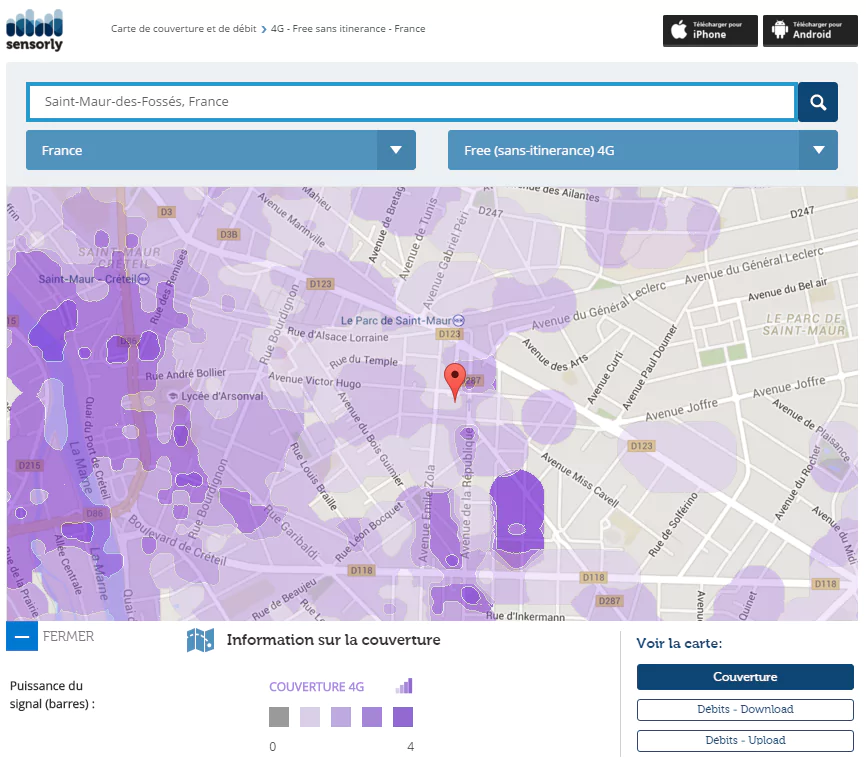The height and width of the screenshot is (760, 866).
Task: Click the country dropdown arrow
Action: tap(396, 150)
